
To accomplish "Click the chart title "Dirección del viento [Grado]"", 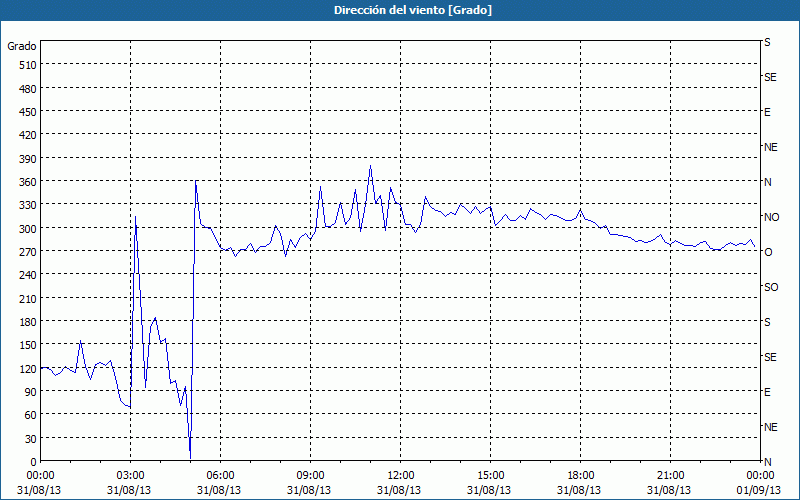I will 413,10.
